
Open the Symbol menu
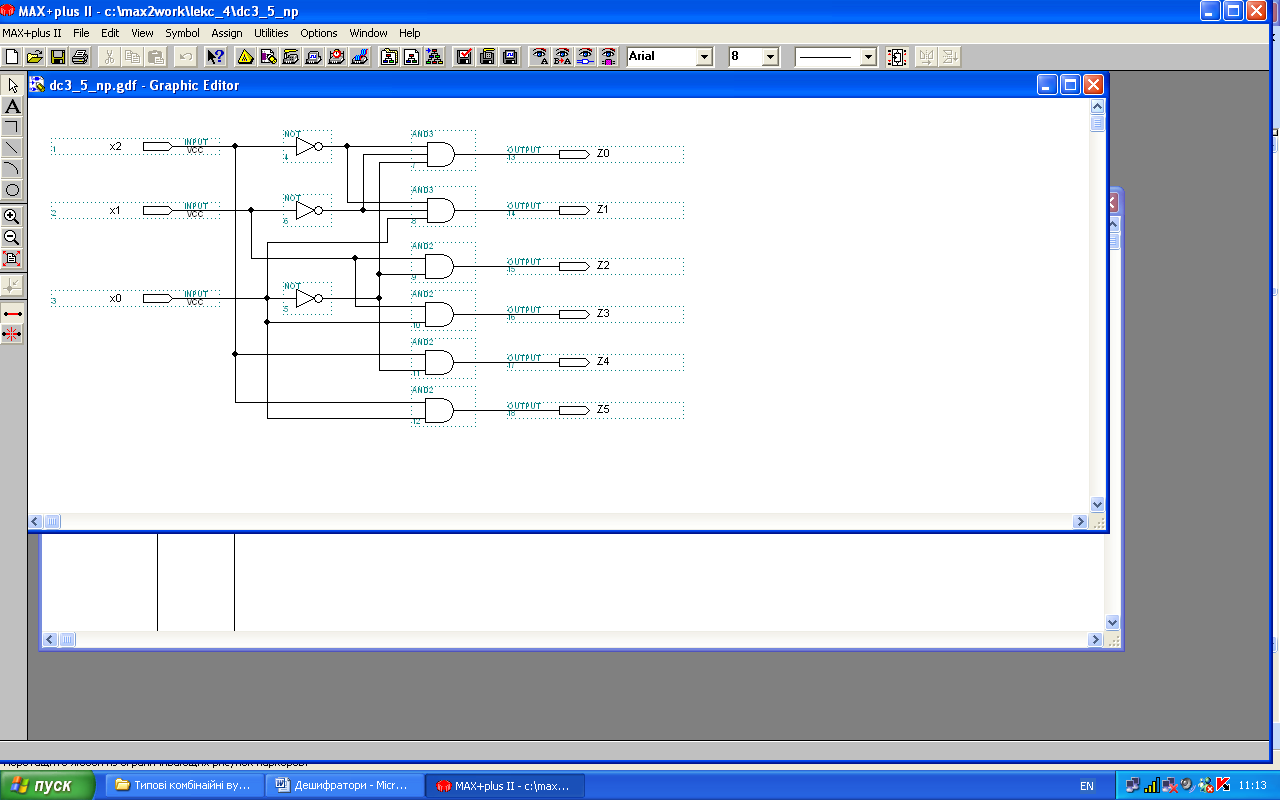182,33
